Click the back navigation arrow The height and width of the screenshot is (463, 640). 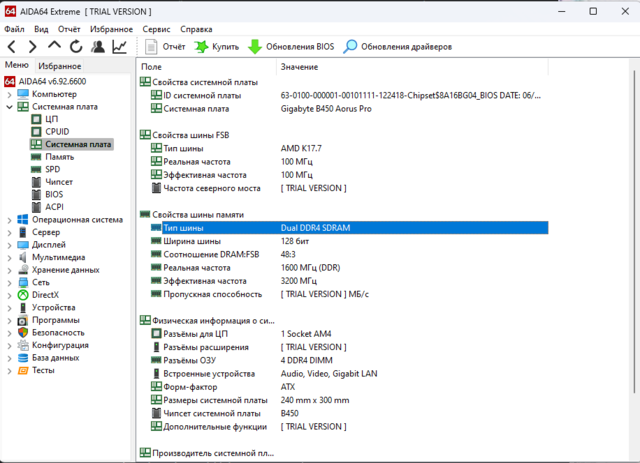[x=11, y=47]
